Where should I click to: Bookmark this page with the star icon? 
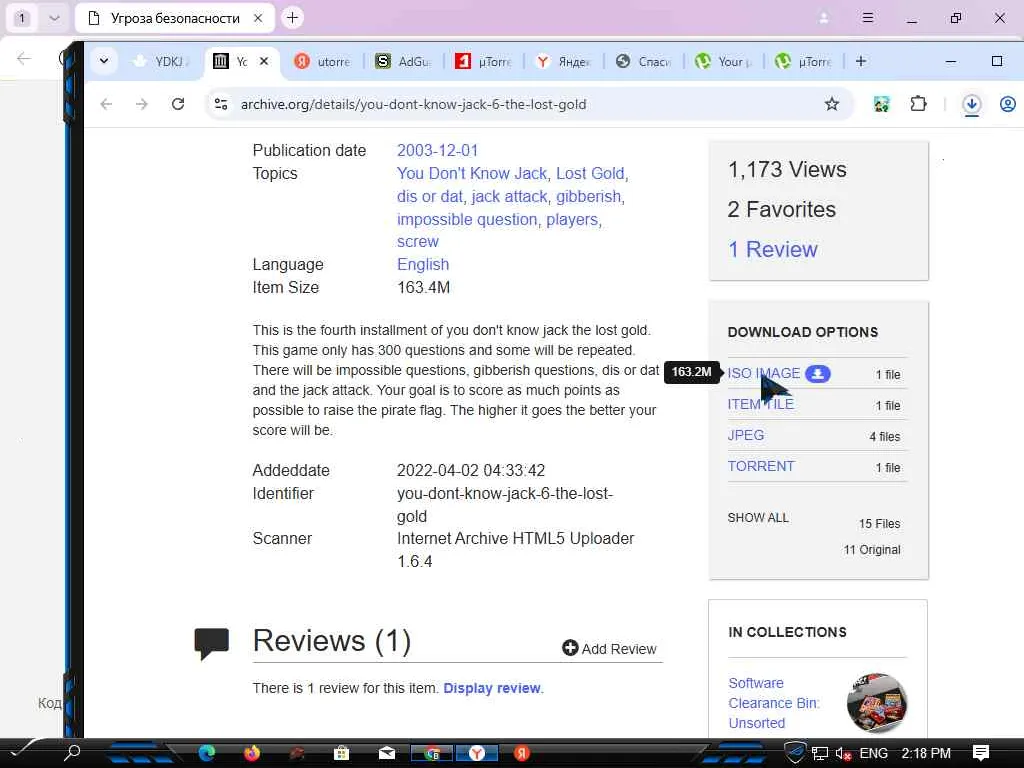tap(831, 104)
